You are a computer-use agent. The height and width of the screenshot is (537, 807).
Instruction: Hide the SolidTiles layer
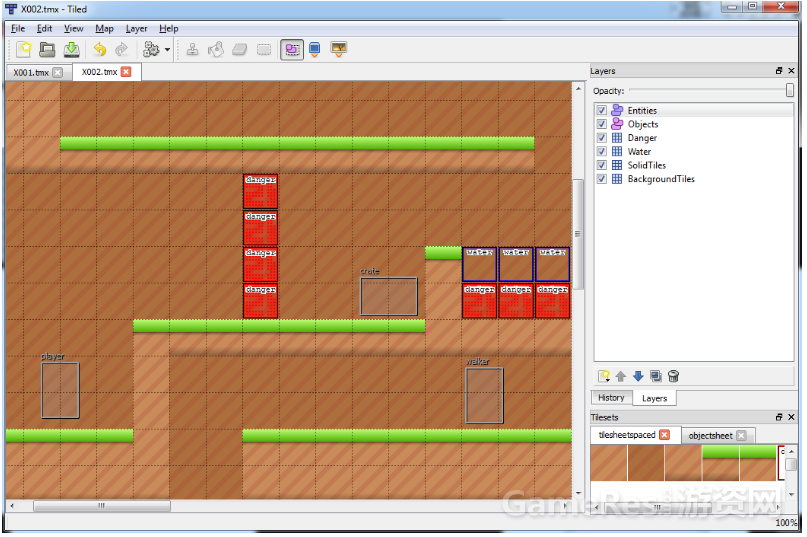point(602,165)
